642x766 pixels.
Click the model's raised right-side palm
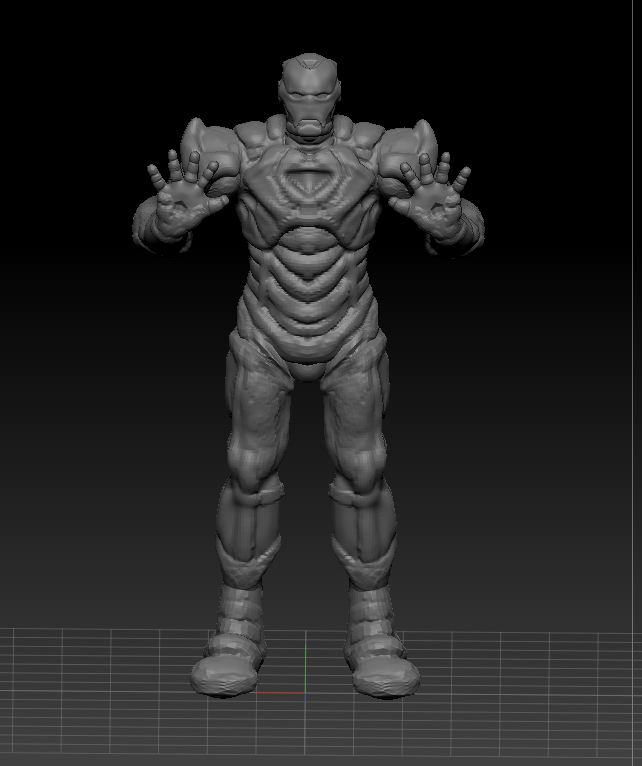click(436, 207)
